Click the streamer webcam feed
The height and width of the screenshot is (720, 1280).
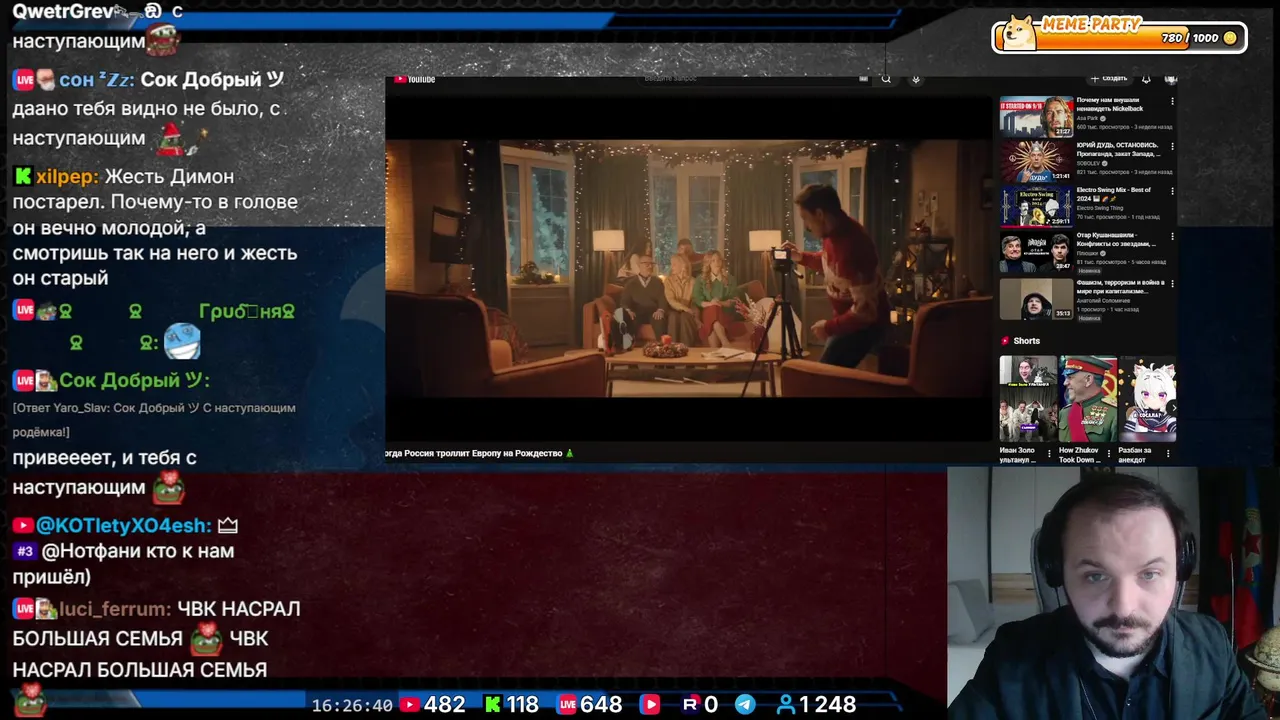pos(1113,592)
